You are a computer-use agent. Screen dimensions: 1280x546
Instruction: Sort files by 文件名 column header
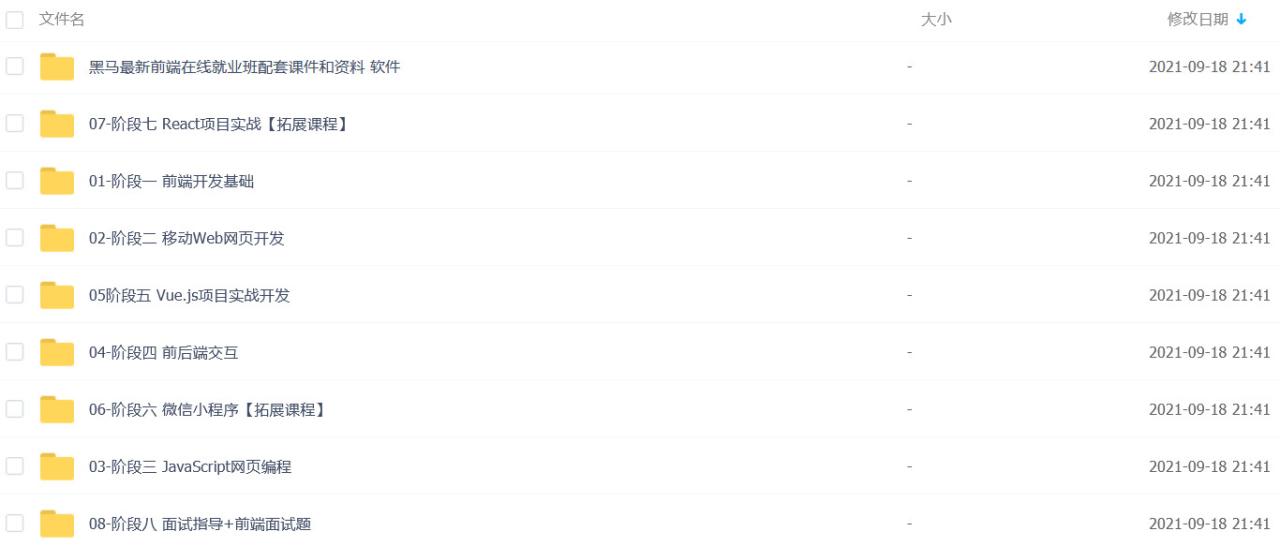[x=61, y=20]
